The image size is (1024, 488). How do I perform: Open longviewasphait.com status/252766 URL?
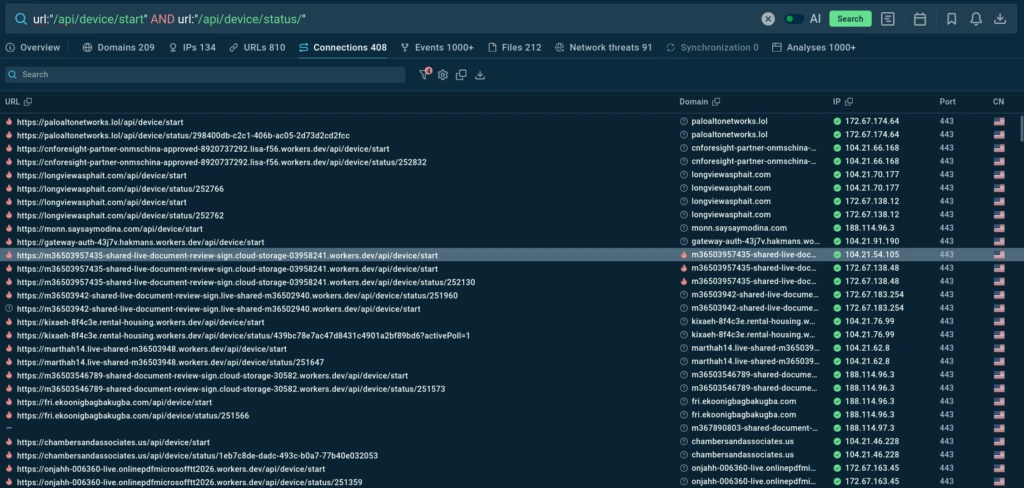120,189
